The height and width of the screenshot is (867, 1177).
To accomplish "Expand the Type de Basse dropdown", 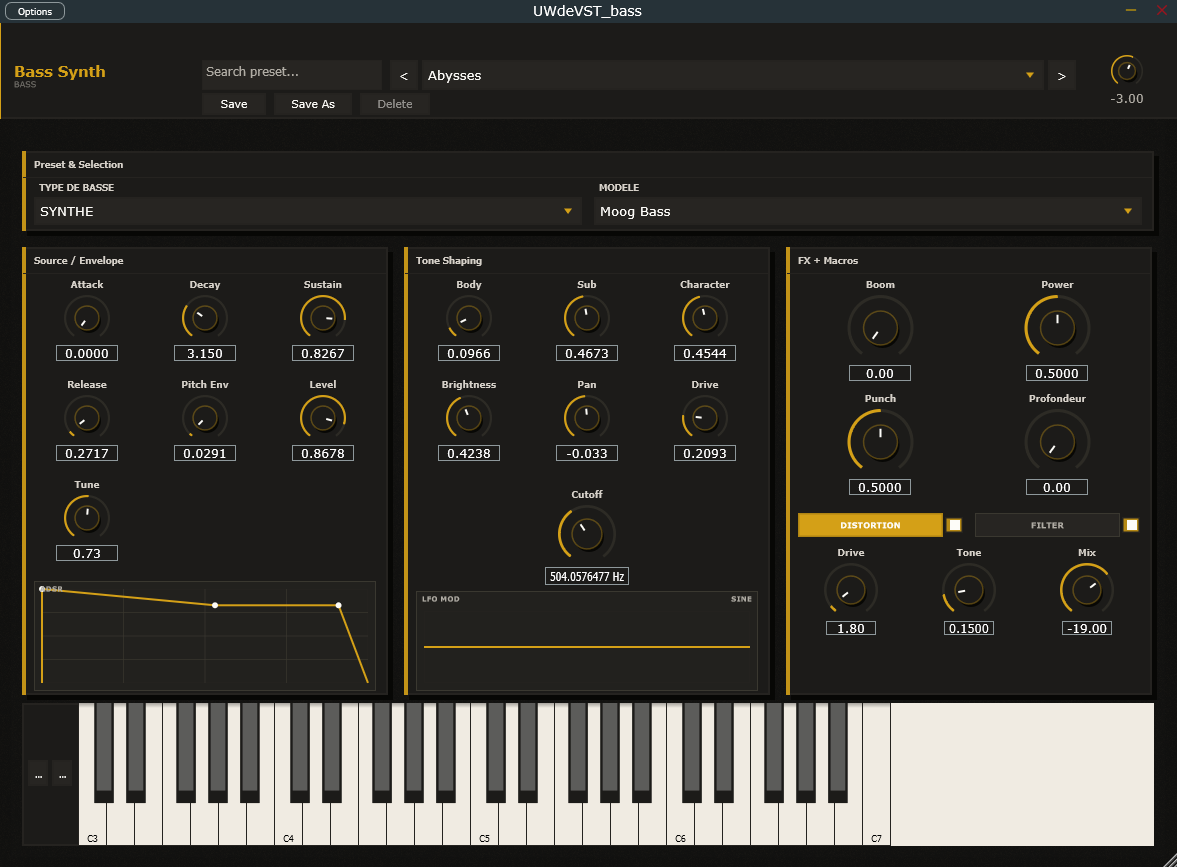I will click(x=305, y=211).
